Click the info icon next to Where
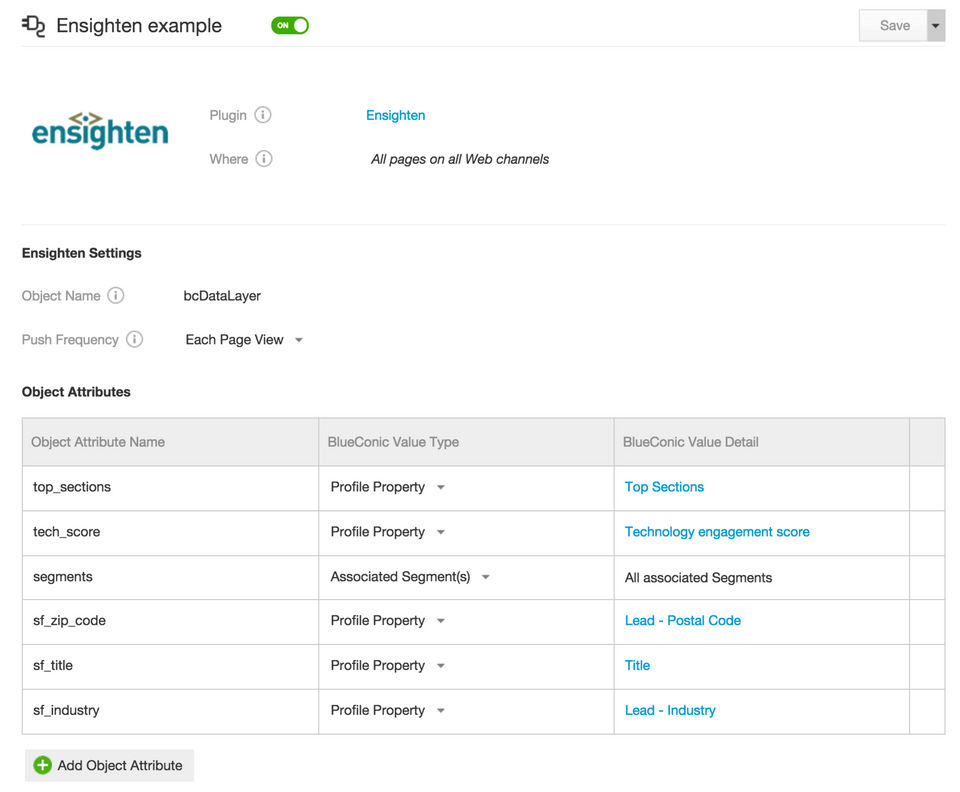Screen dimensions: 960x792 pos(264,159)
